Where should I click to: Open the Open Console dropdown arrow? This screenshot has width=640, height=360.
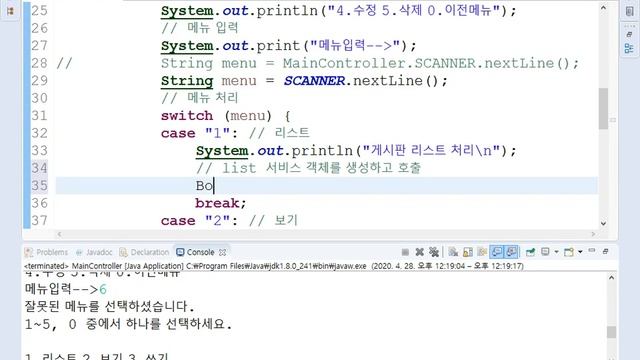coord(580,252)
